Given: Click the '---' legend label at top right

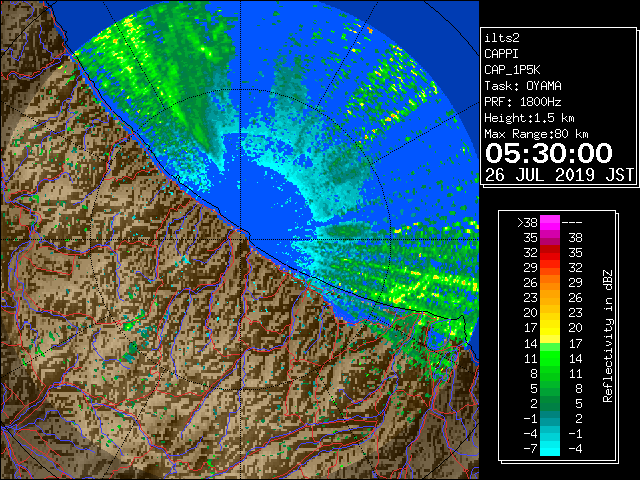Looking at the screenshot, I should click(x=572, y=222).
